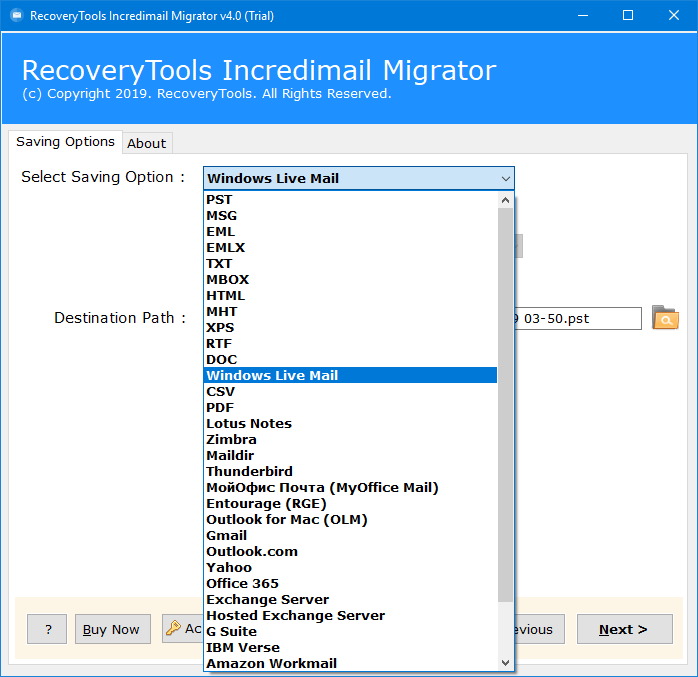Select Hosted Exchange Server option

350,616
